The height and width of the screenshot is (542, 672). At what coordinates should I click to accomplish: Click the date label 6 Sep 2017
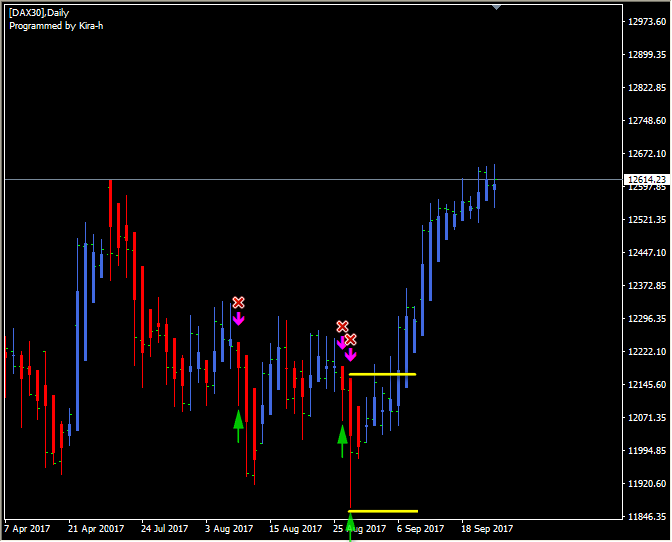tap(420, 529)
